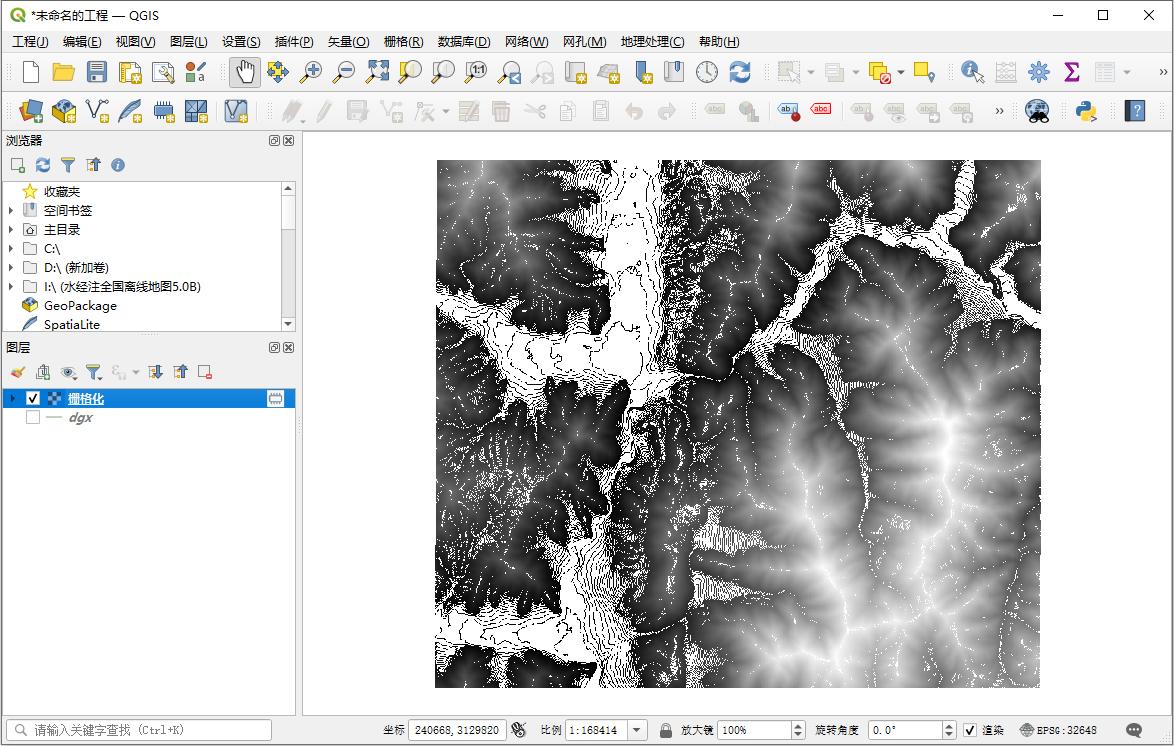Open the 栅格(R) raster menu
The width and height of the screenshot is (1174, 746).
pos(403,41)
